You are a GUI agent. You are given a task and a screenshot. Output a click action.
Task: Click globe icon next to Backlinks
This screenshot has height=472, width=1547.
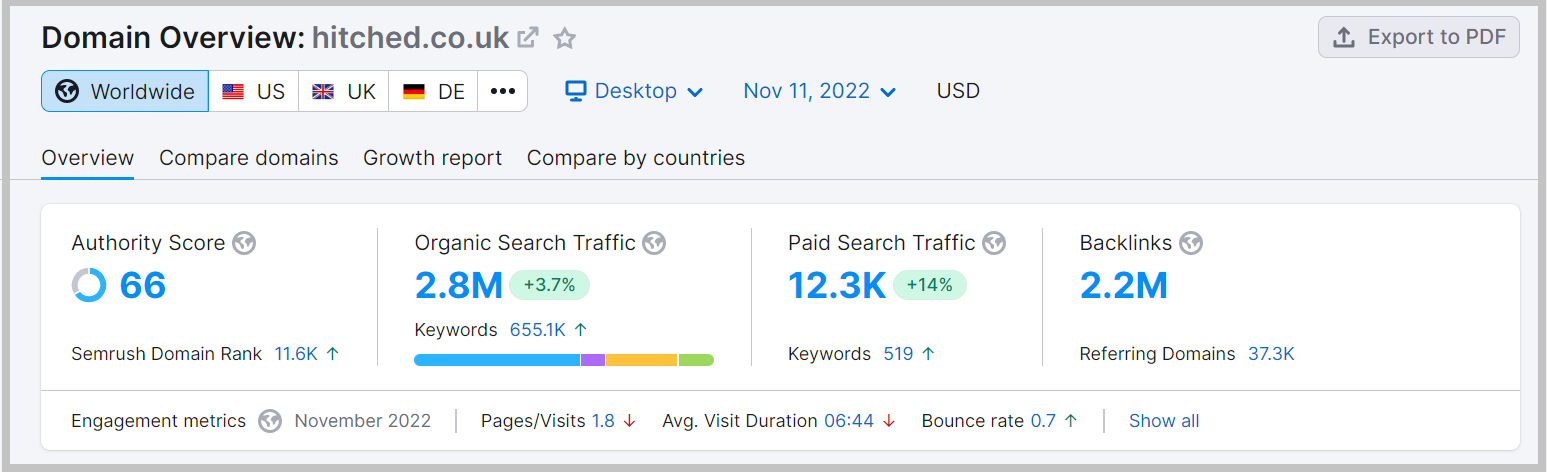tap(1191, 243)
